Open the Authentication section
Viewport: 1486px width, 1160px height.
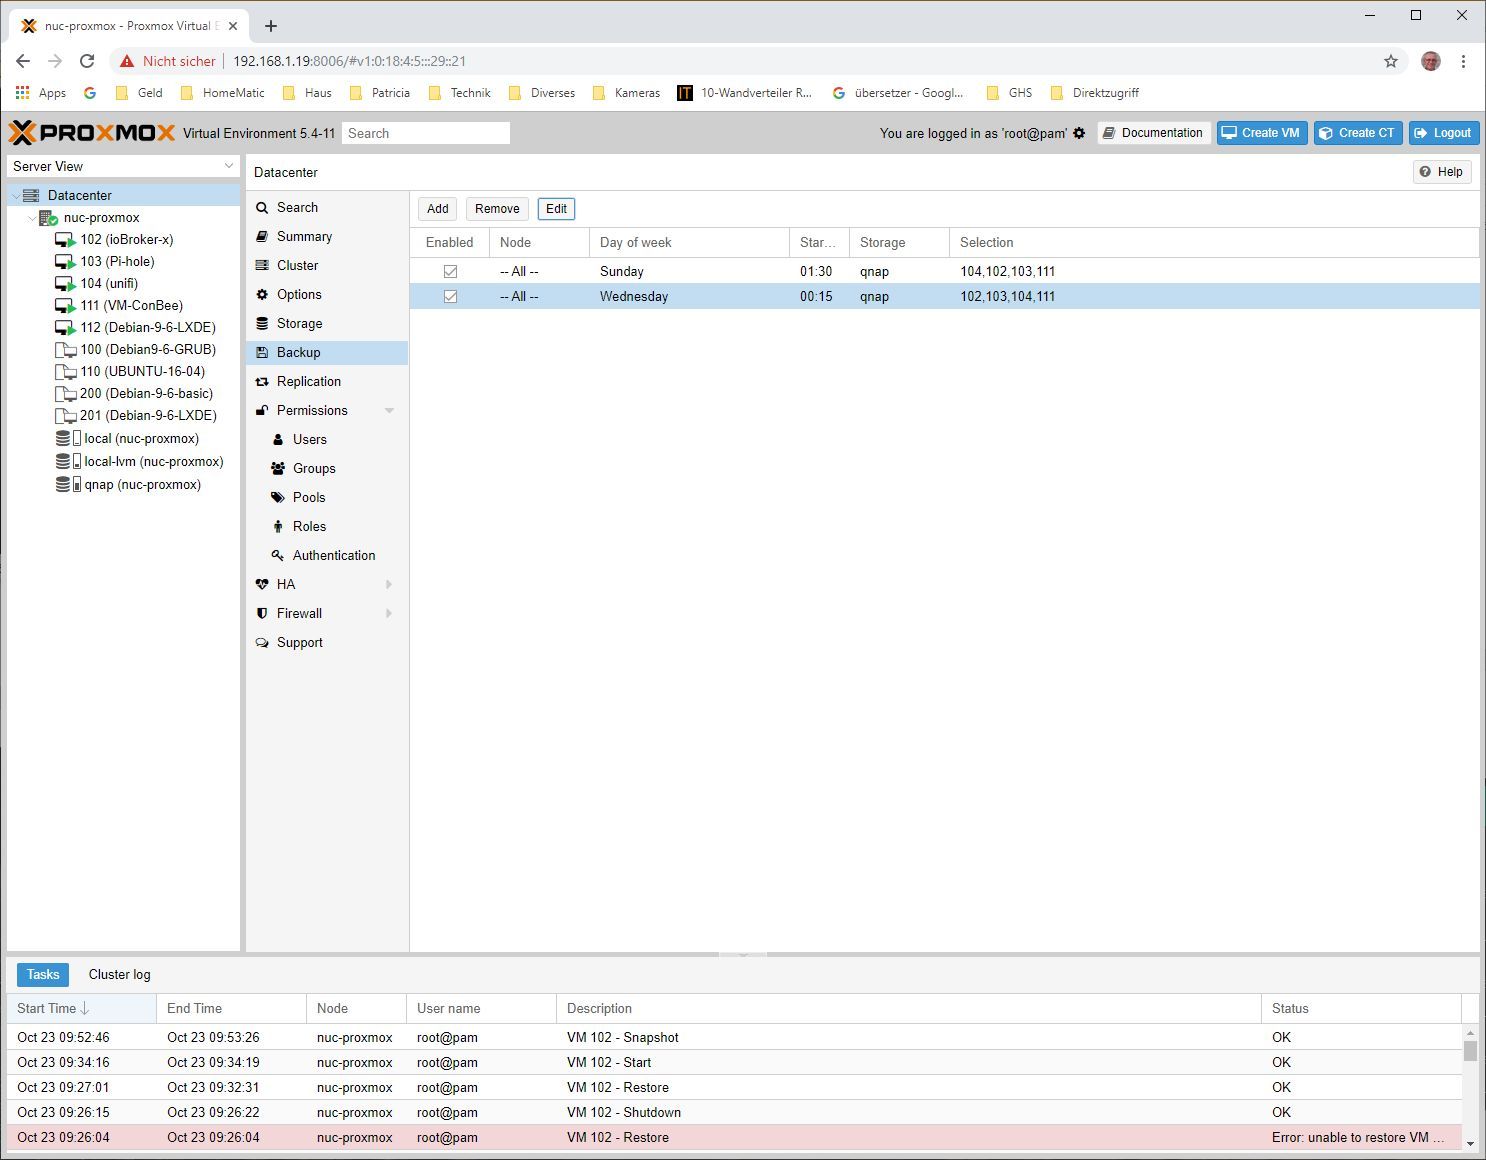point(334,555)
